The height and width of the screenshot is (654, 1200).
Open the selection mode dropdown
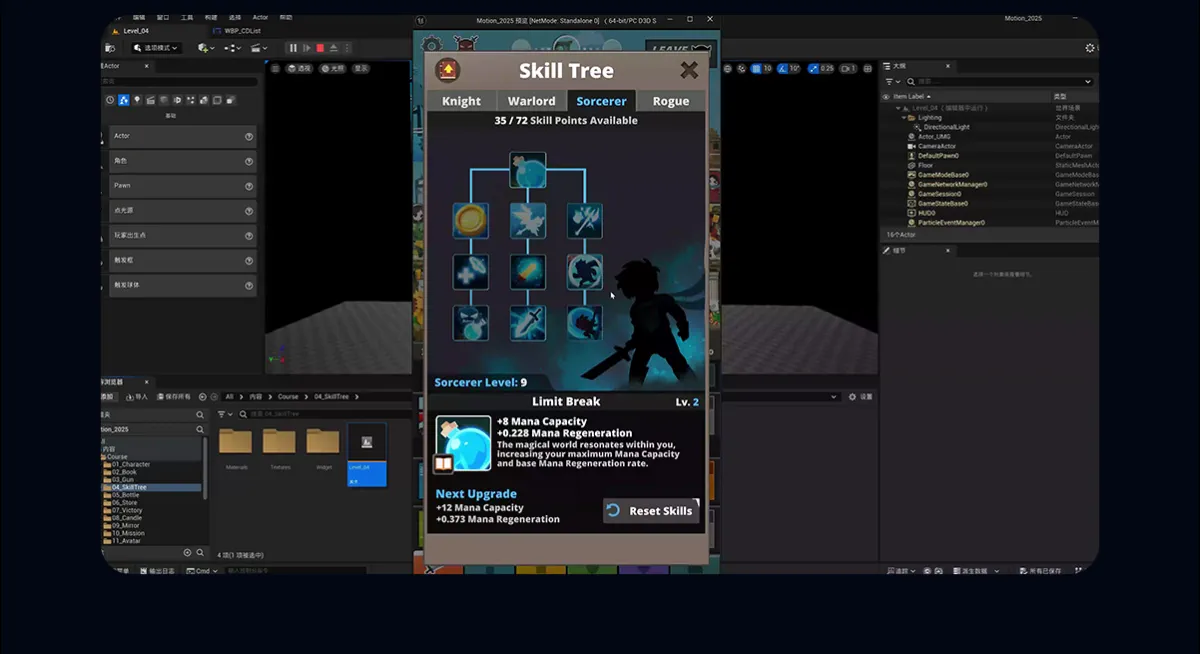(156, 48)
